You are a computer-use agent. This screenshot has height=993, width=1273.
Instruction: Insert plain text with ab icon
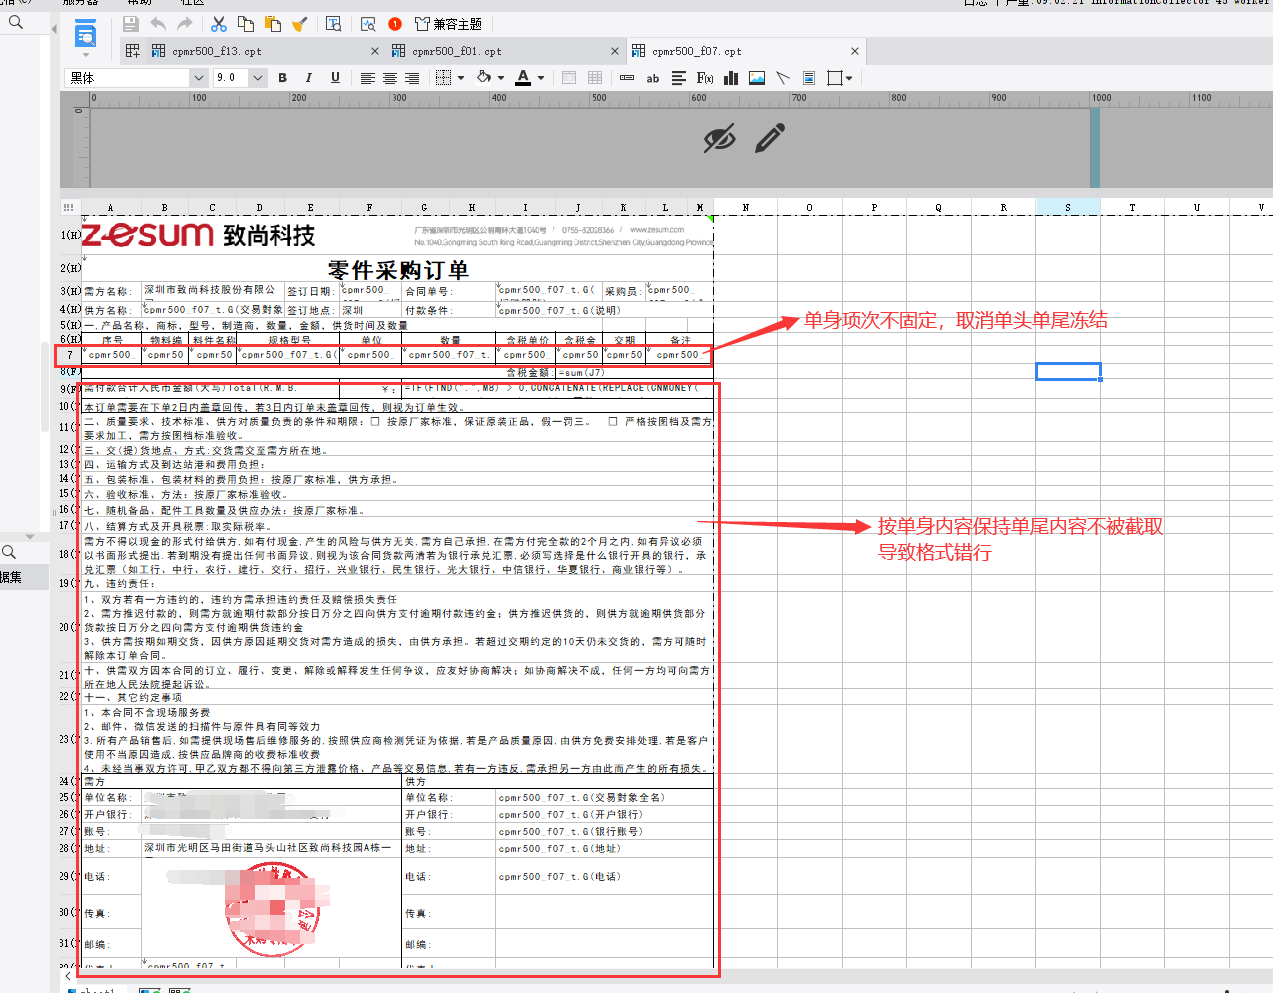[x=653, y=78]
